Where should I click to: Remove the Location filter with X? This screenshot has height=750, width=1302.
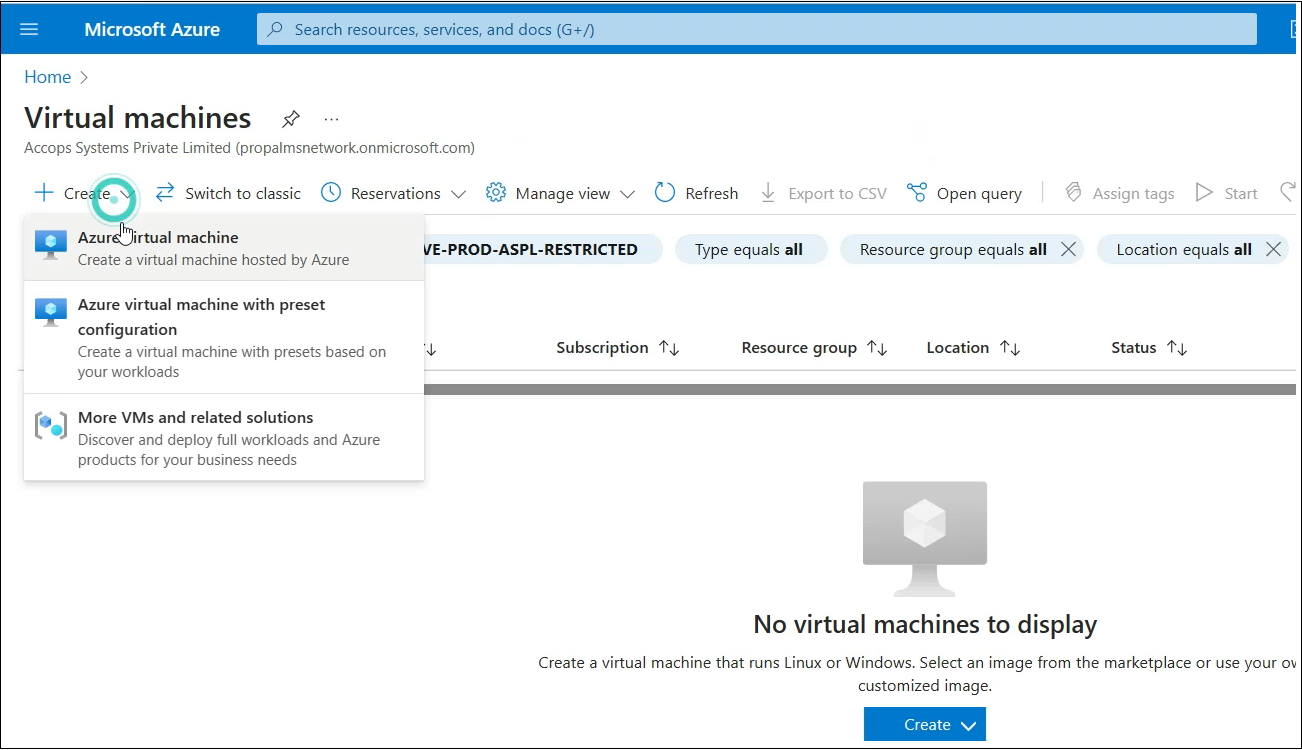tap(1273, 249)
